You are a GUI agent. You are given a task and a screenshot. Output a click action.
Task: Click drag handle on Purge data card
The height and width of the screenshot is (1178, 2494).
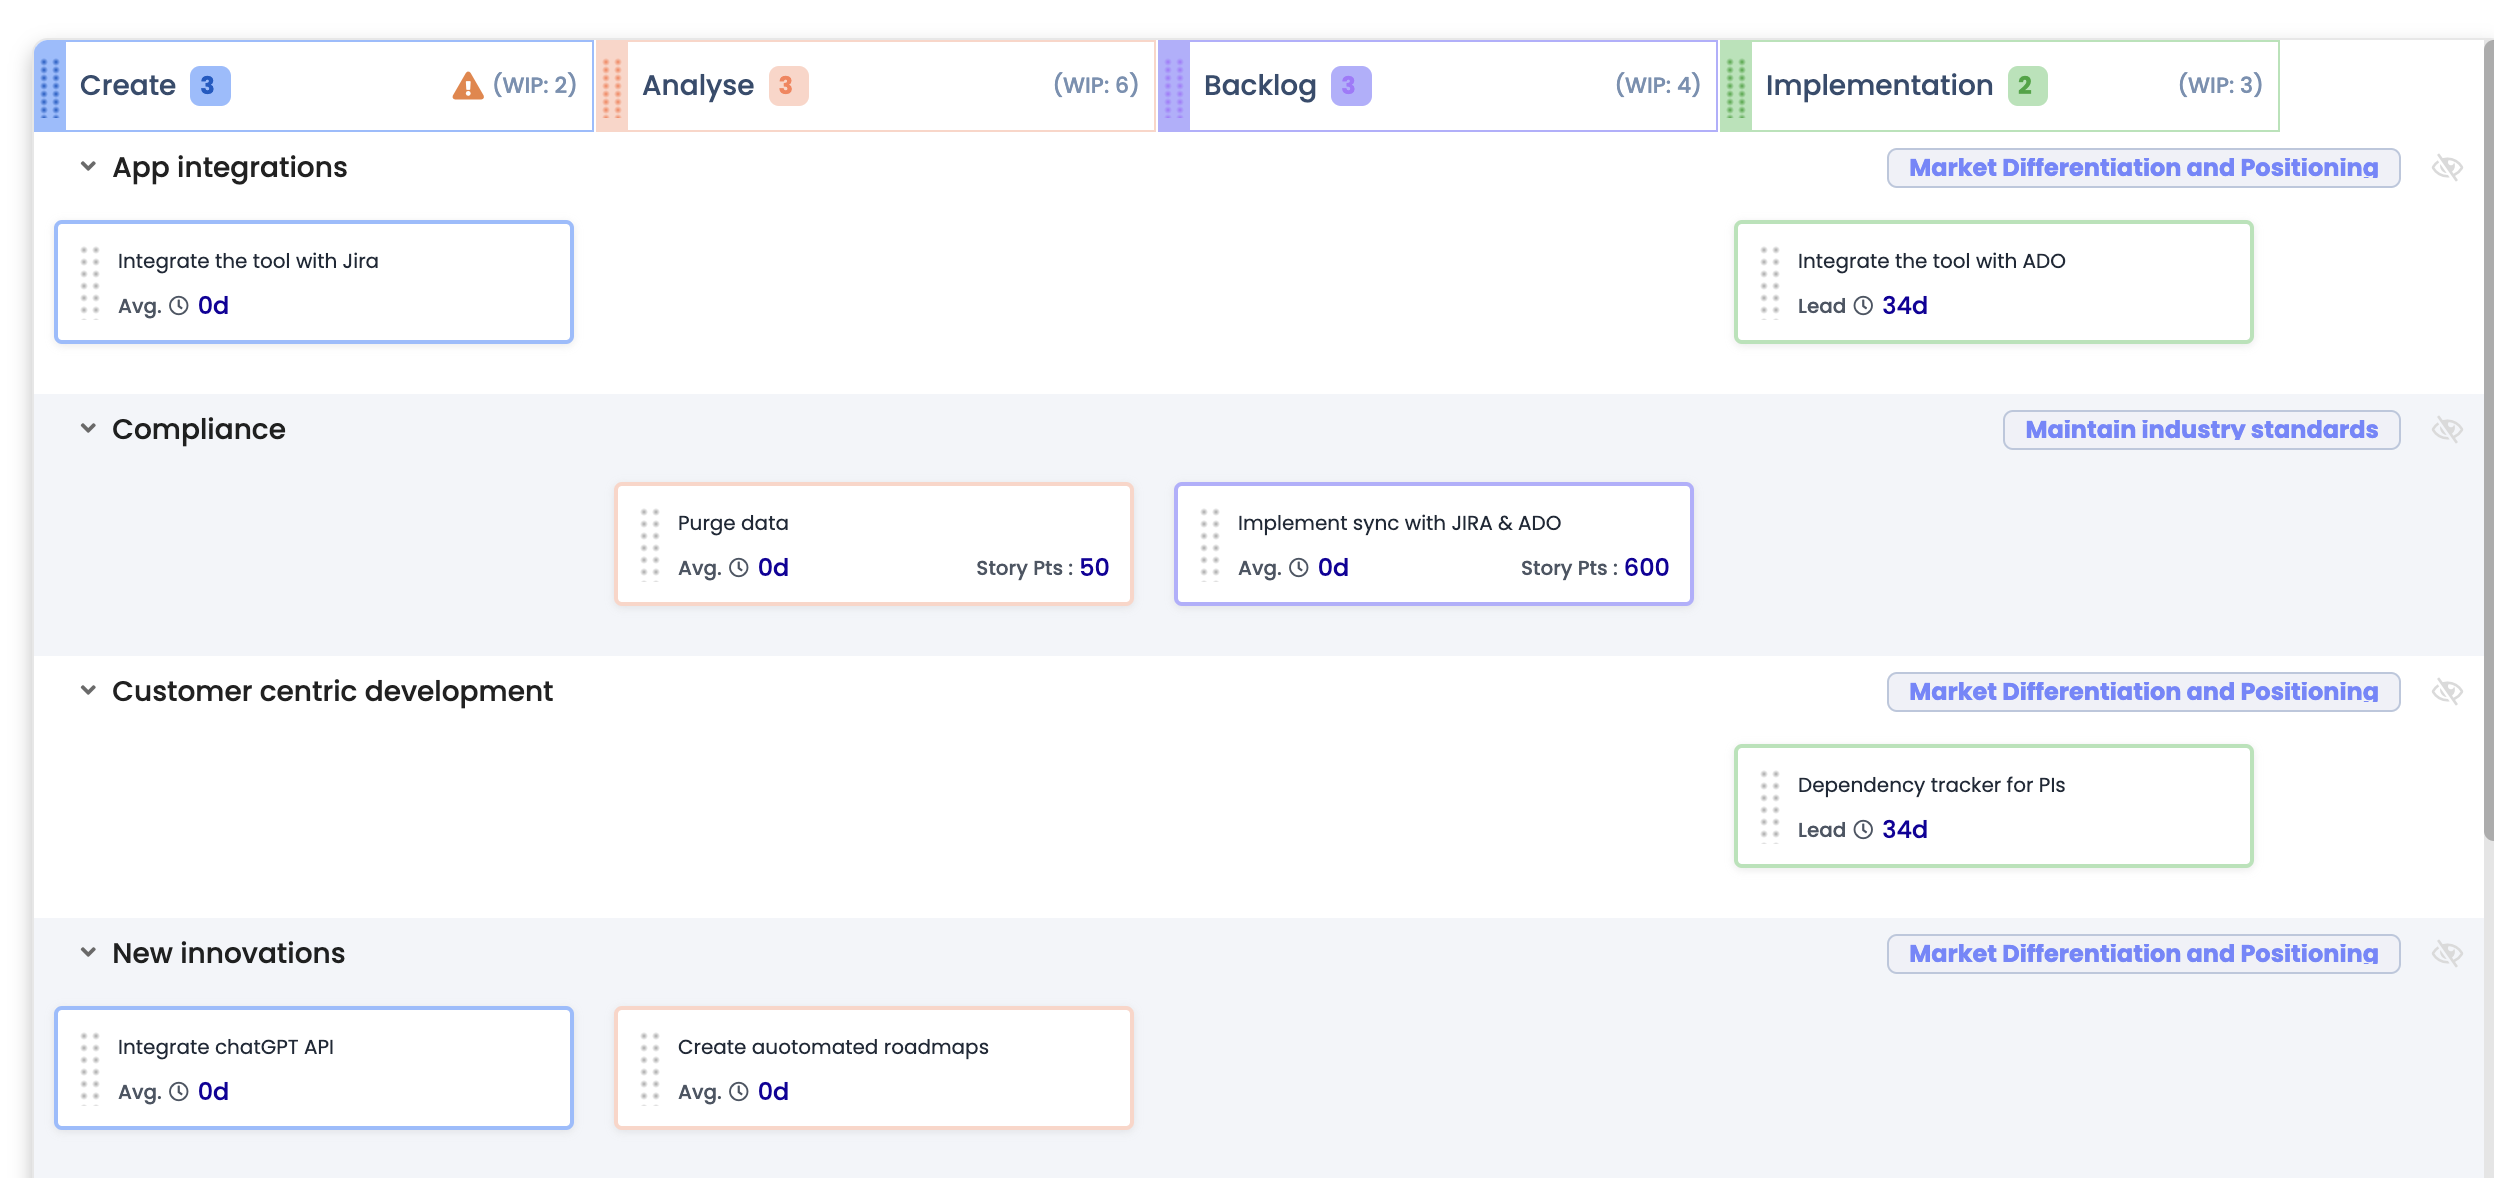click(x=650, y=544)
